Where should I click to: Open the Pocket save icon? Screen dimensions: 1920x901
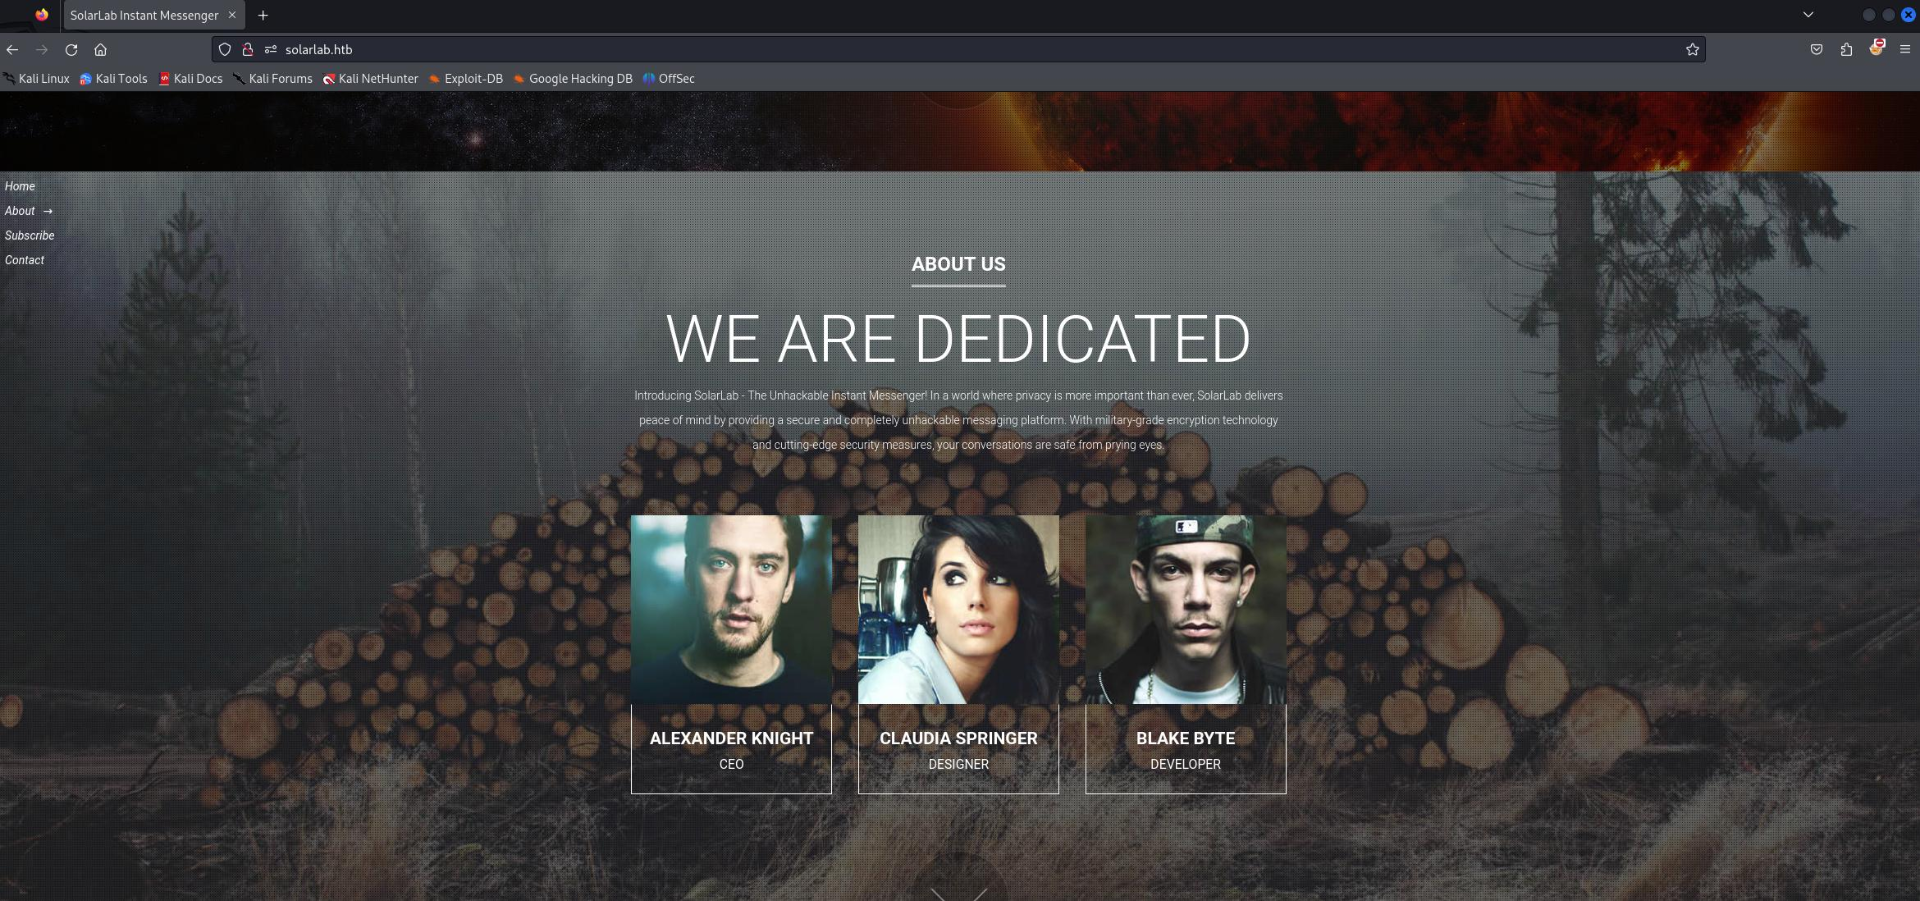click(1816, 49)
